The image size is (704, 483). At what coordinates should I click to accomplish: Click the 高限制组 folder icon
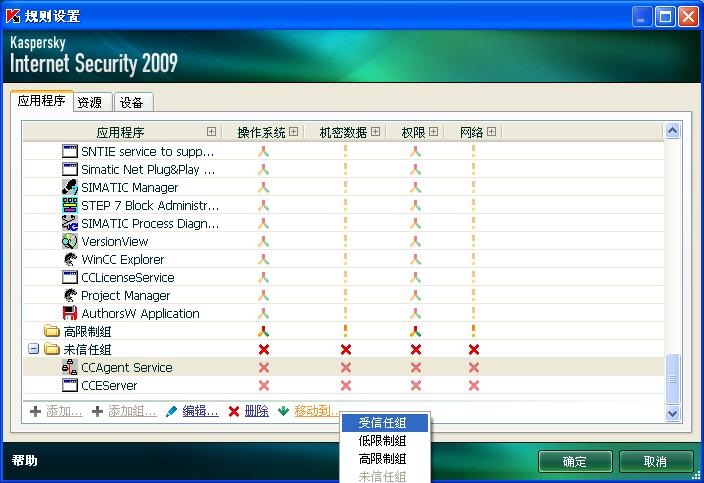point(52,331)
